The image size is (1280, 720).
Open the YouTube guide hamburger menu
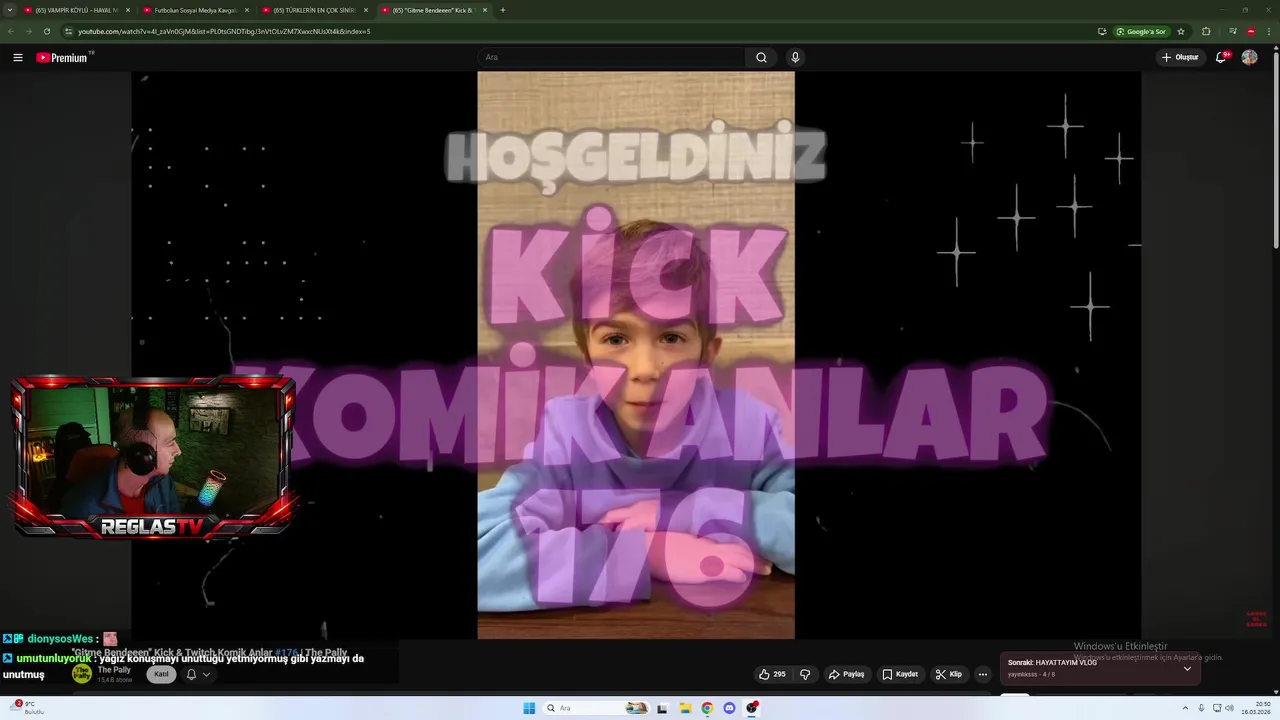coord(17,57)
